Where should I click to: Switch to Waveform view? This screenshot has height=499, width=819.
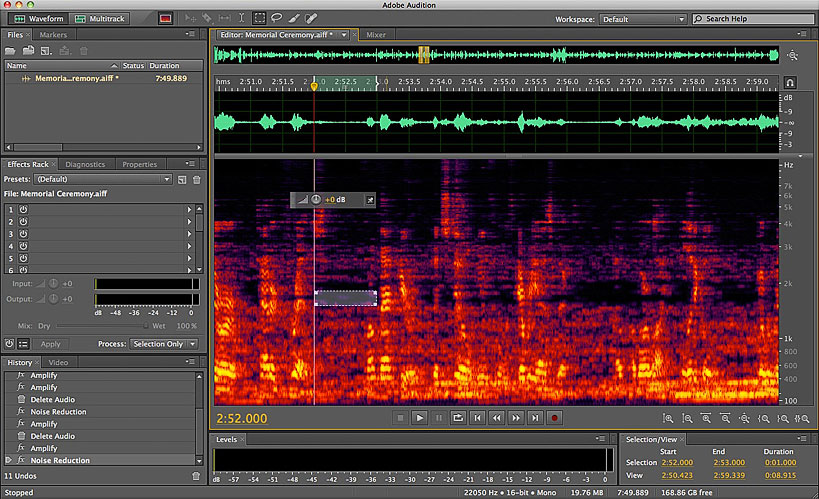39,19
